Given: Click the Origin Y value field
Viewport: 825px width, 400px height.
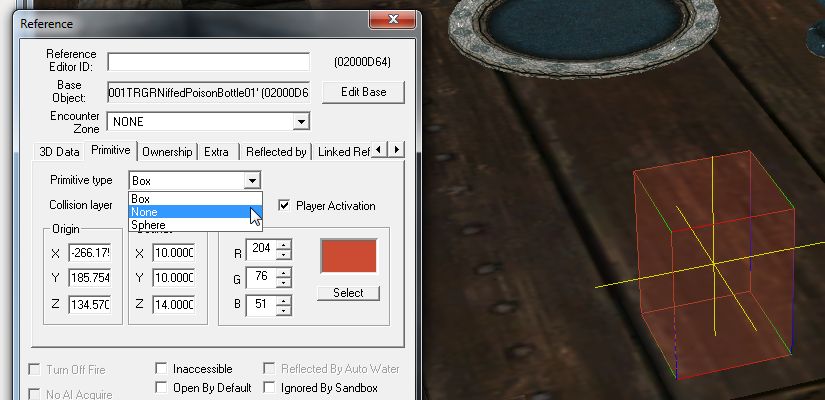Looking at the screenshot, I should [89, 278].
